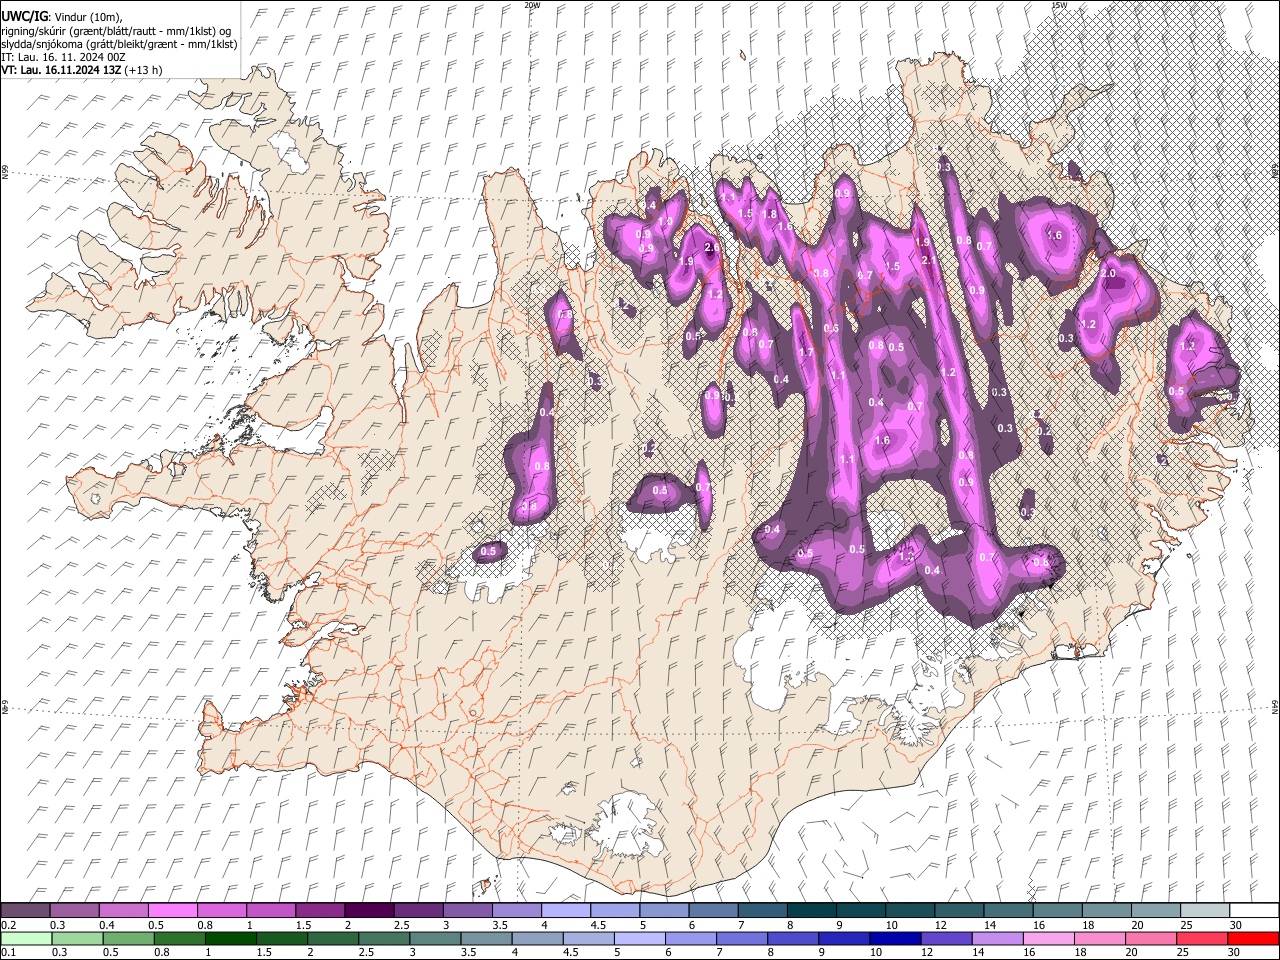Click the '64N' latitude label on right edge
The height and width of the screenshot is (960, 1280).
(x=1275, y=705)
